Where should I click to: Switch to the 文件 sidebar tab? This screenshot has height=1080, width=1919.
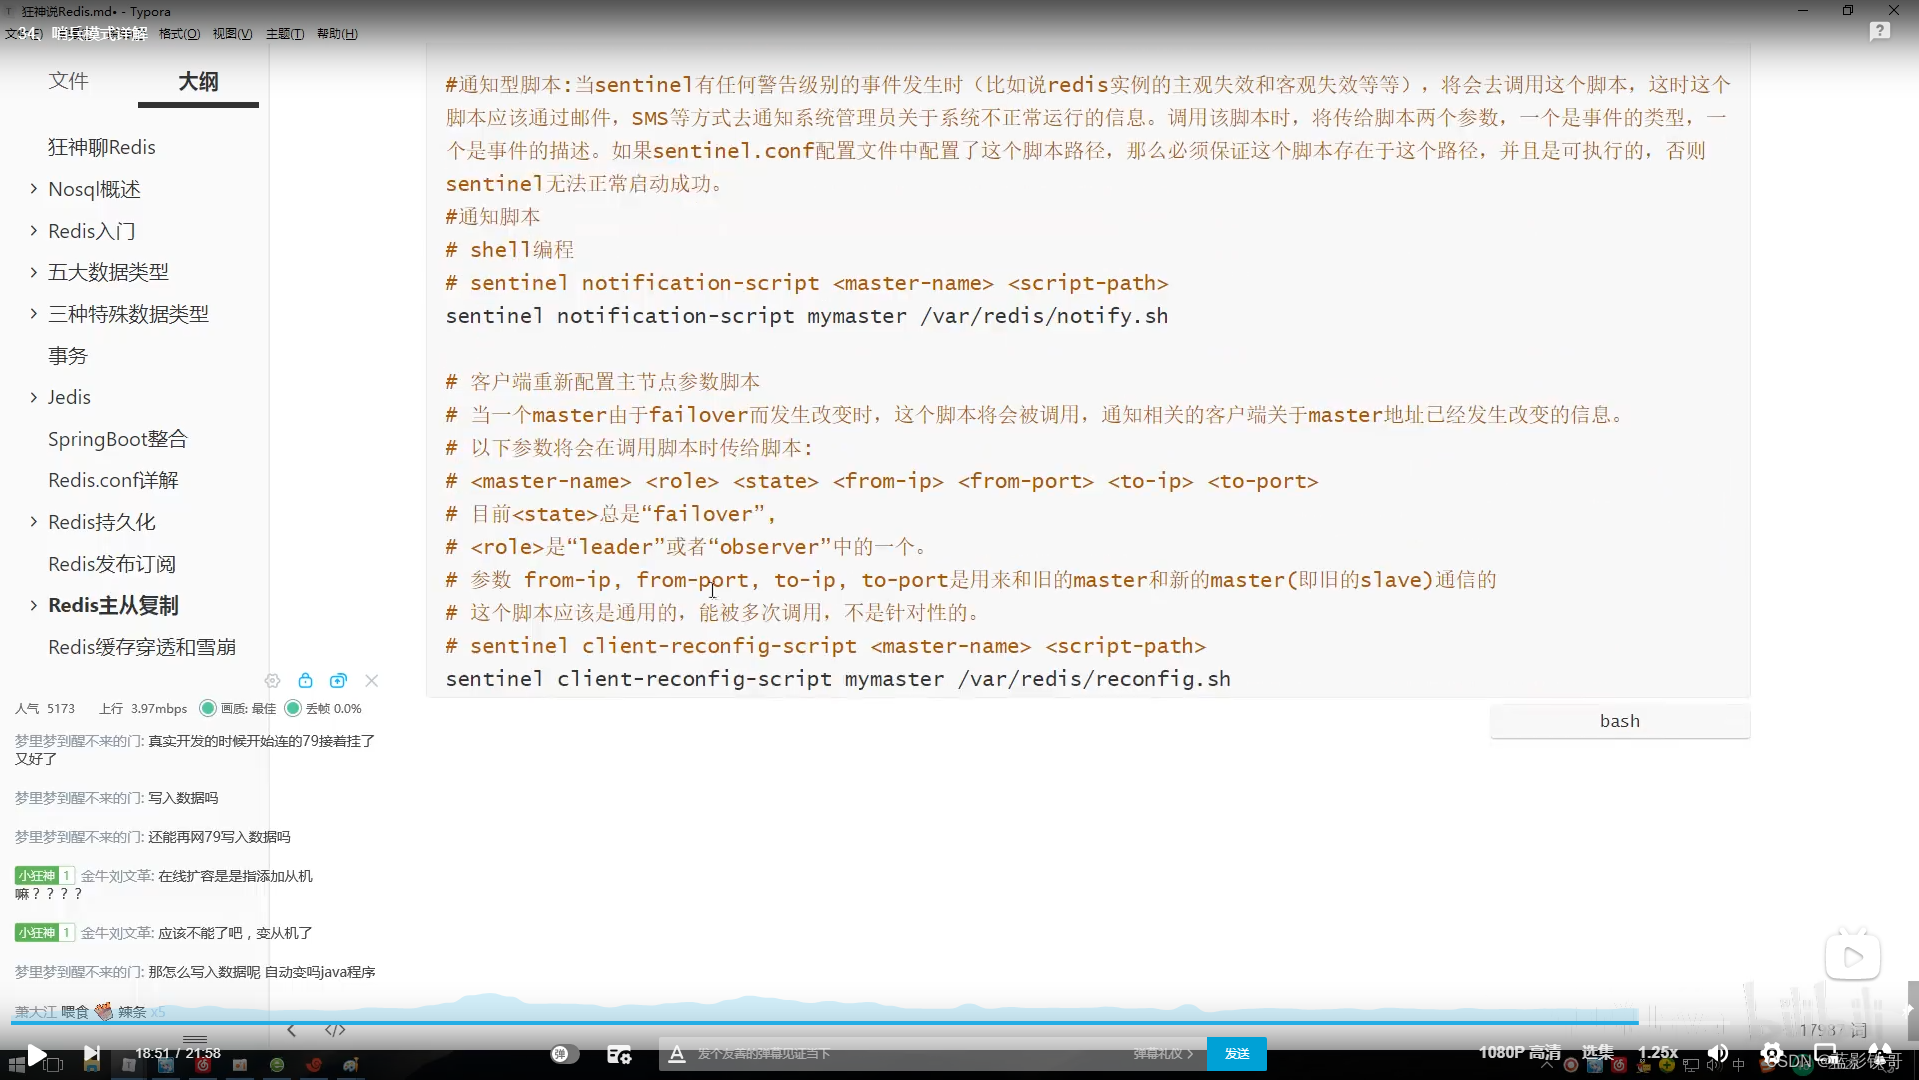coord(68,81)
